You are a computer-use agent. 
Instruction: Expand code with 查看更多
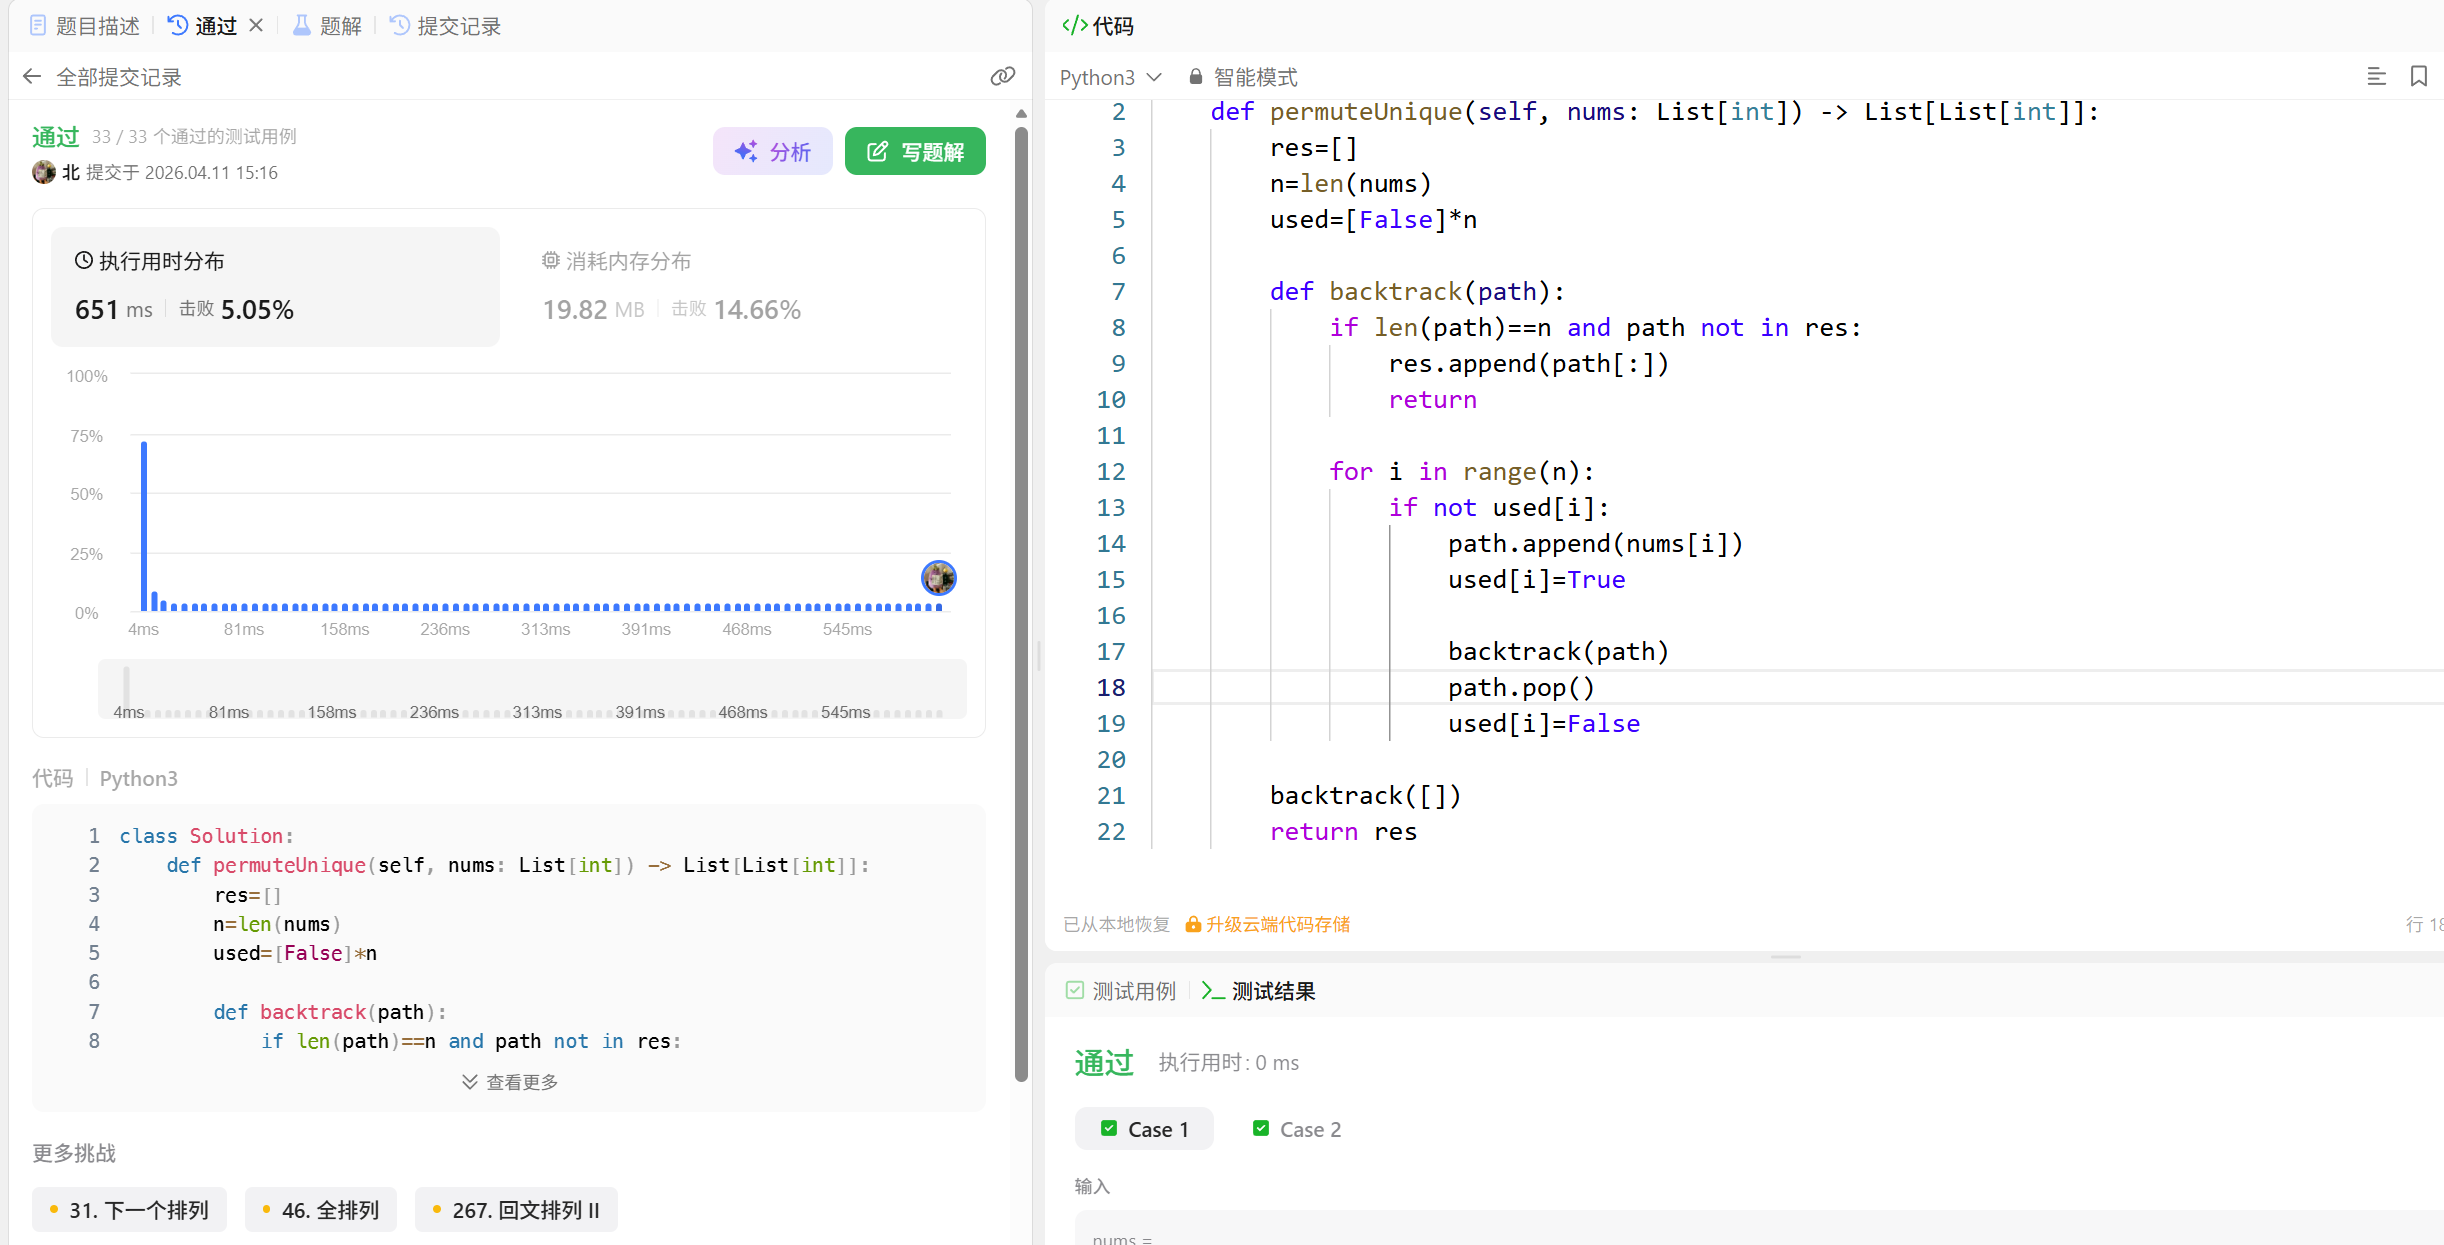[510, 1082]
